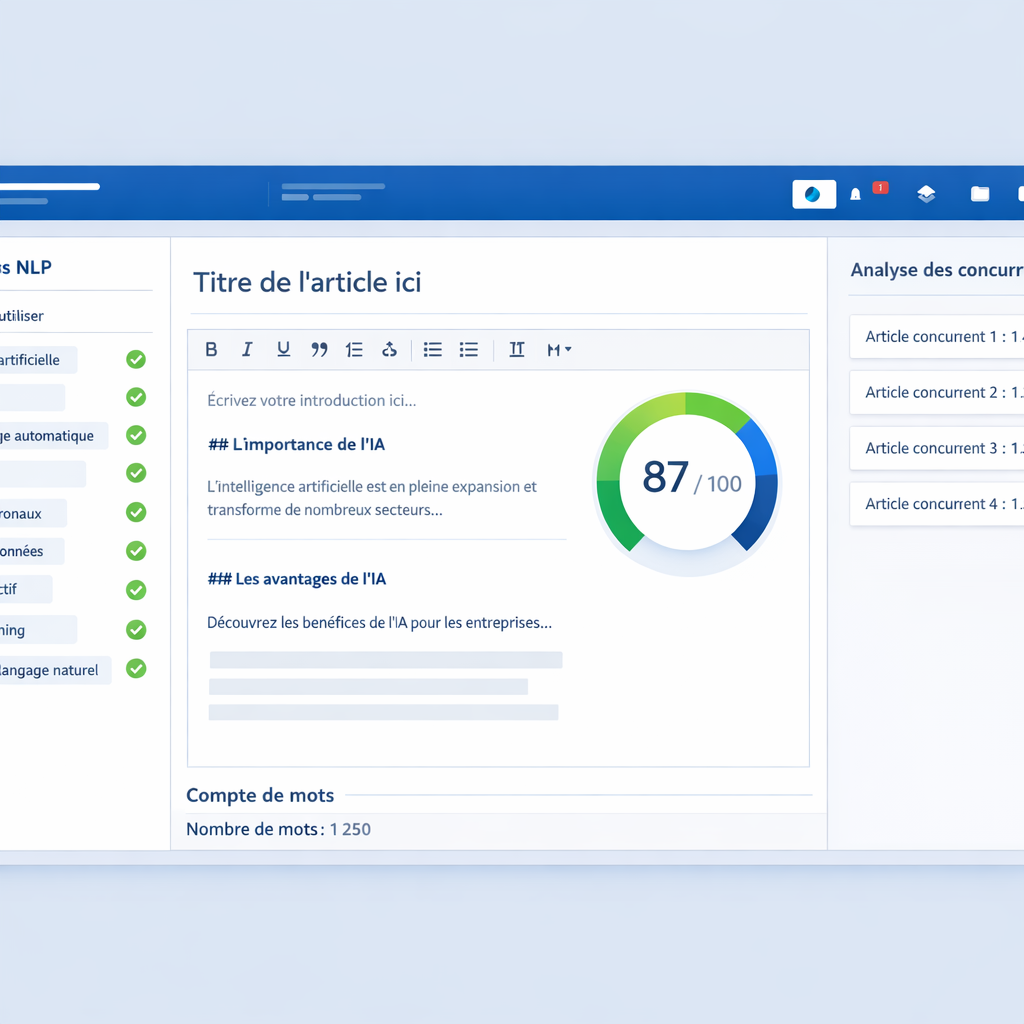Open the notifications bell in the top bar
1024x1024 pixels.
855,193
